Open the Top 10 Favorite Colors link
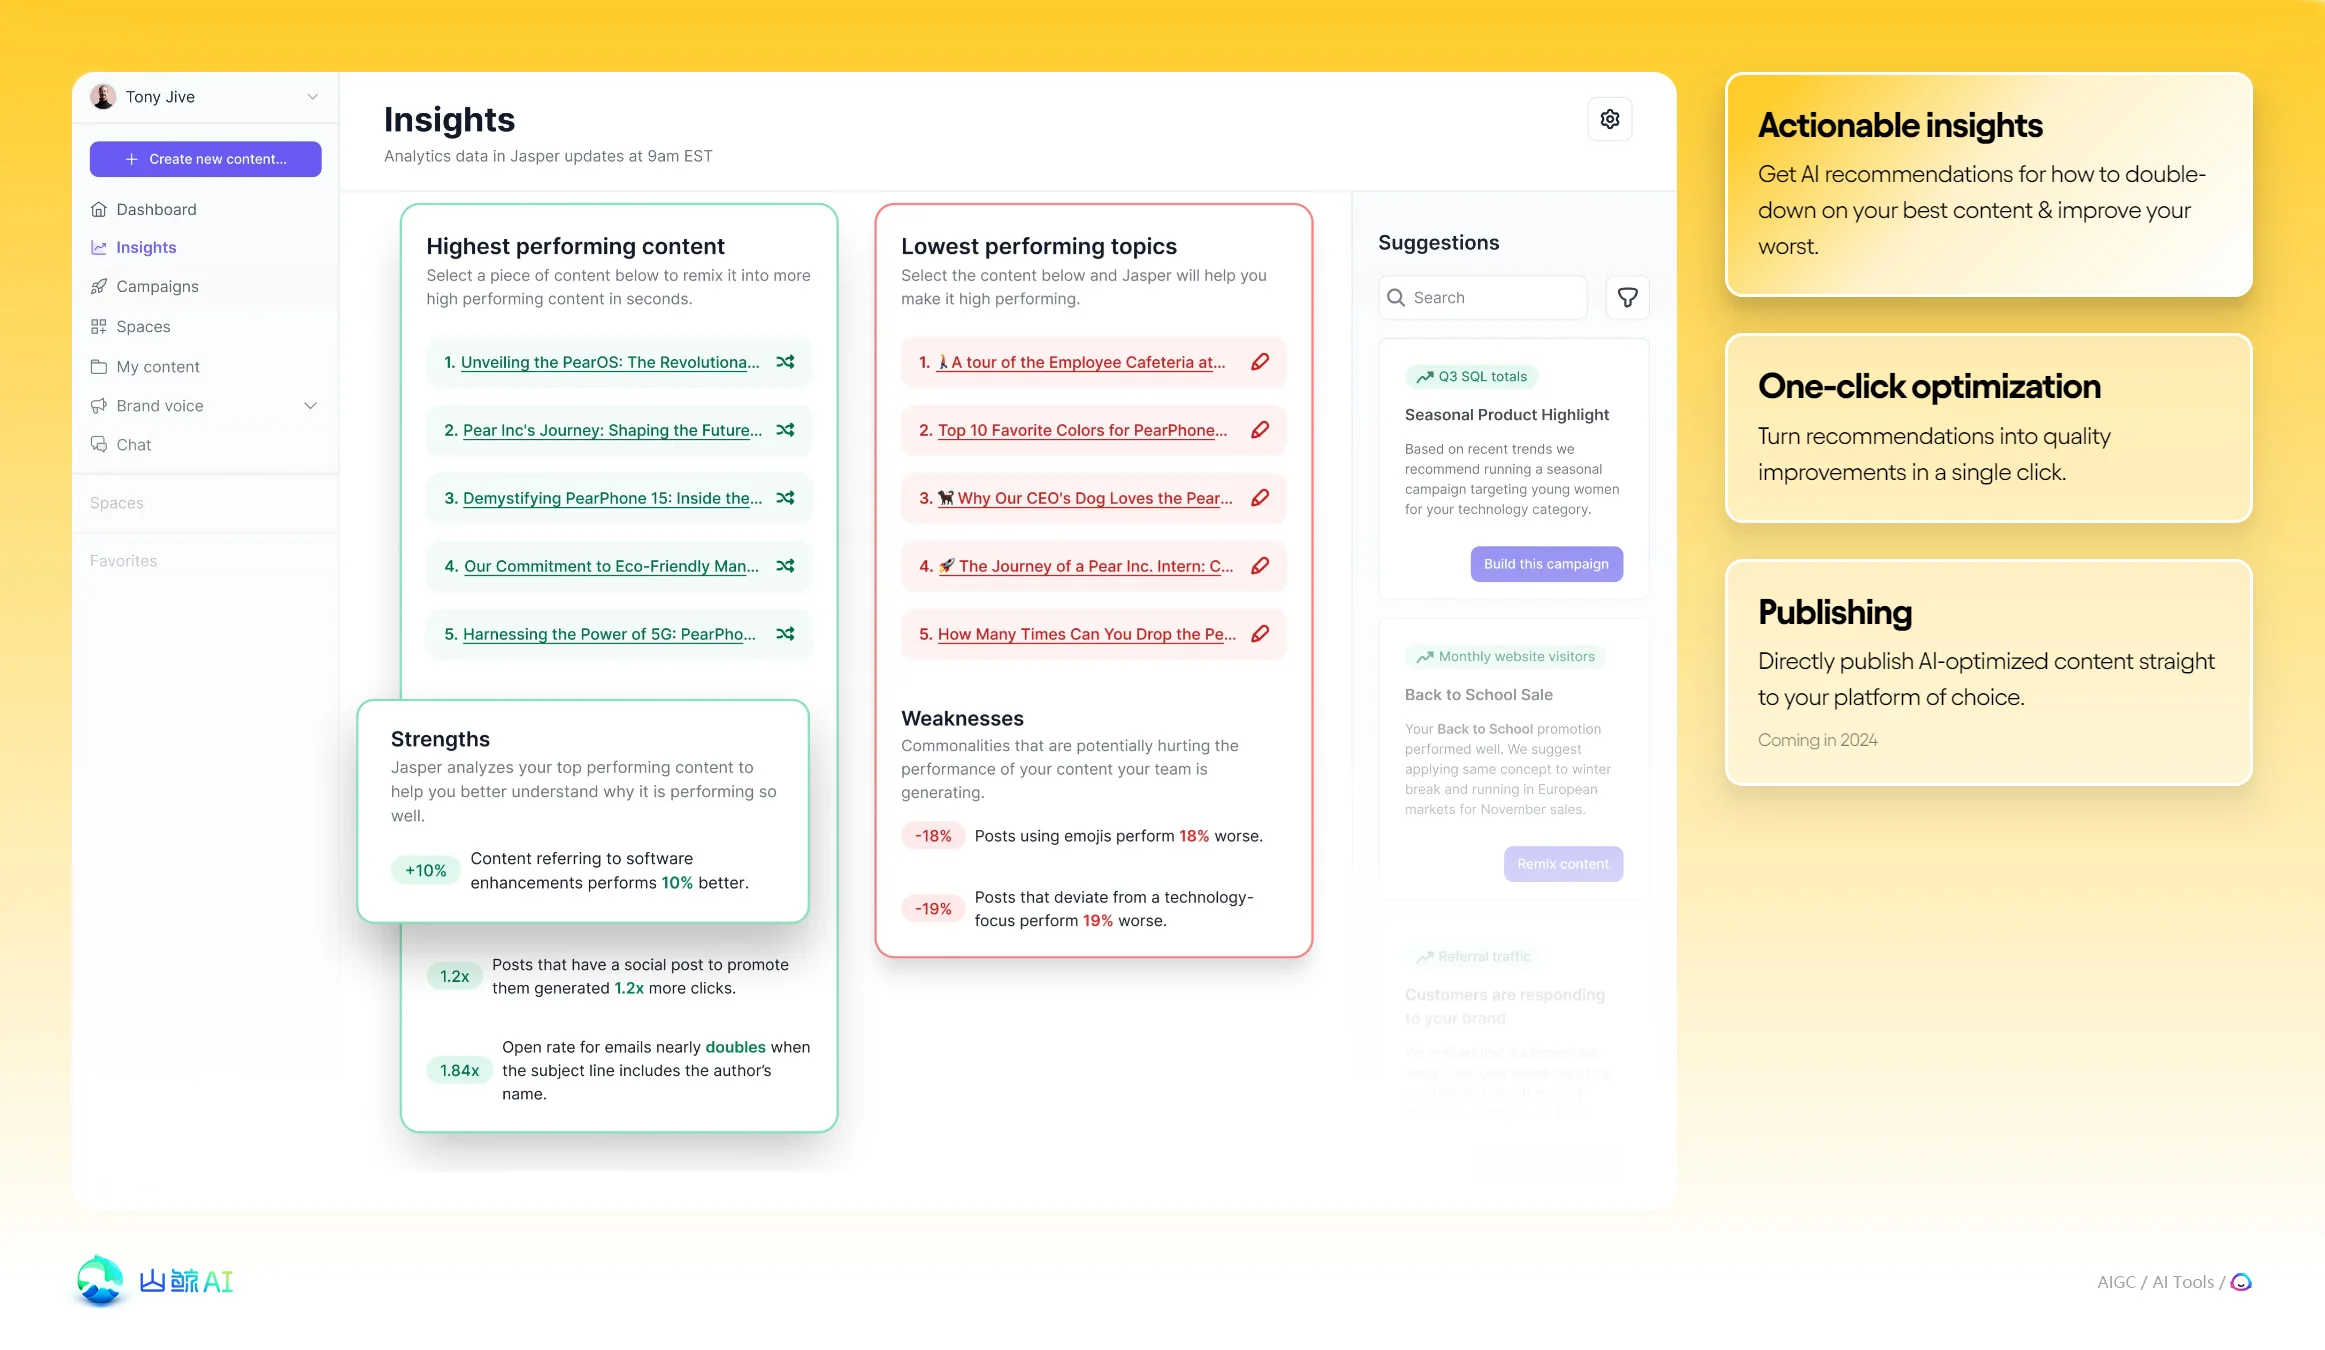The image size is (2325, 1350). pyautogui.click(x=1083, y=431)
